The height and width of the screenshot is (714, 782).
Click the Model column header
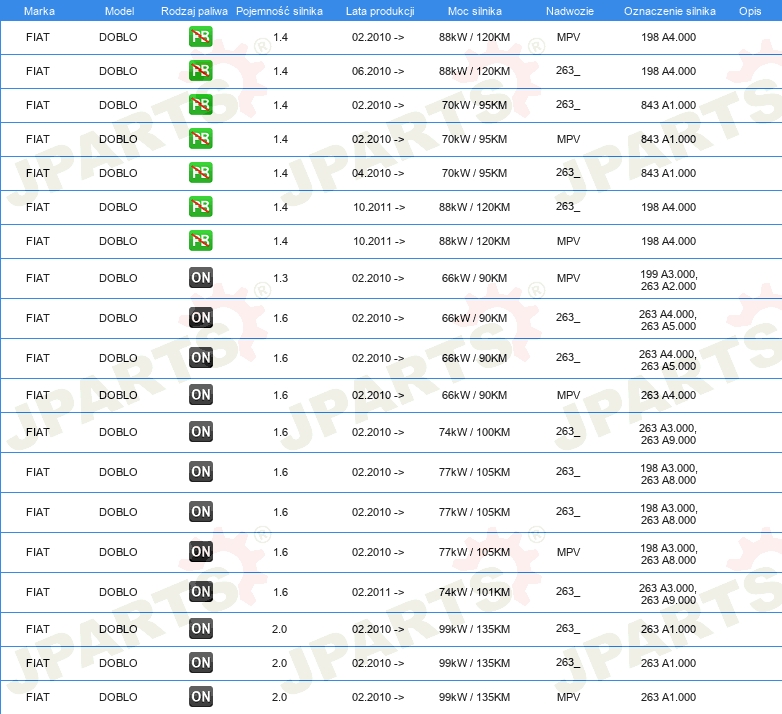pyautogui.click(x=119, y=11)
